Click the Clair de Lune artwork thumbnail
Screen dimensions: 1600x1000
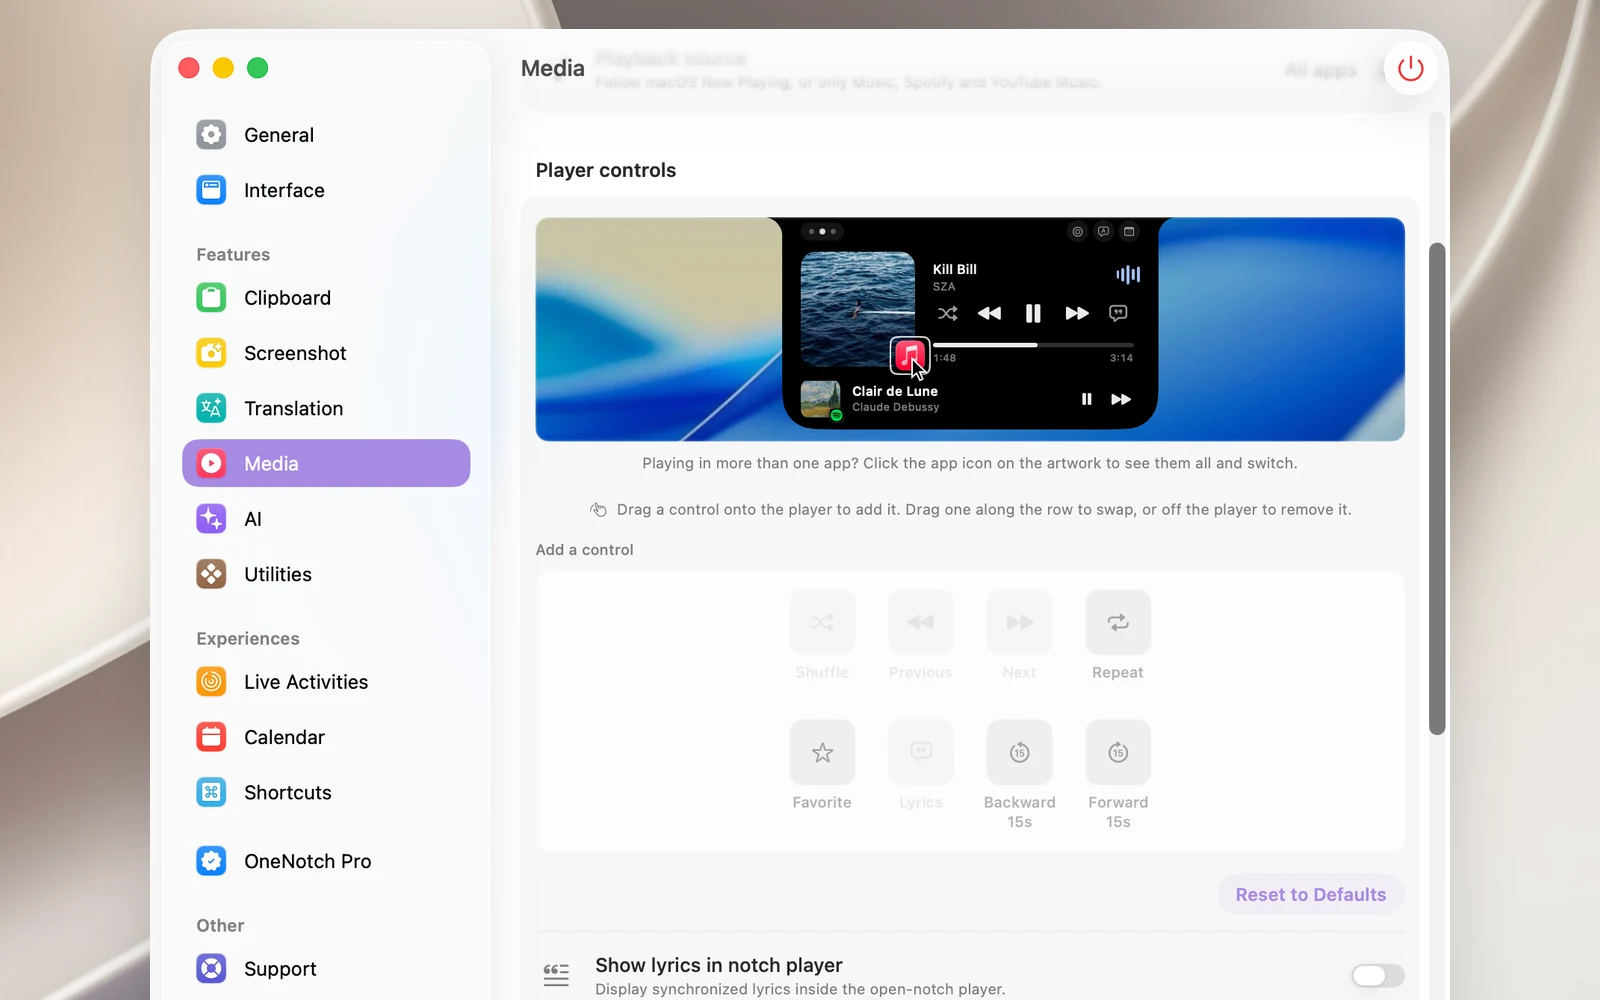[x=820, y=399]
